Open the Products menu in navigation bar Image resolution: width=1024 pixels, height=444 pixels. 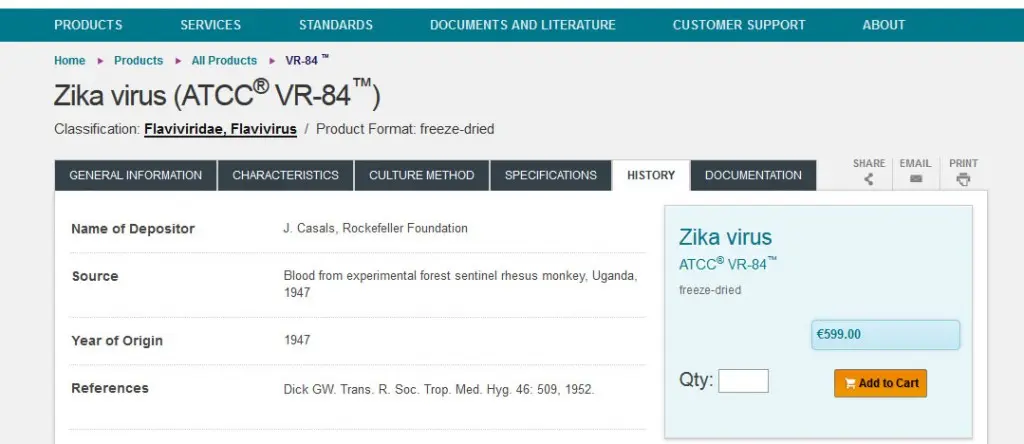click(x=88, y=25)
